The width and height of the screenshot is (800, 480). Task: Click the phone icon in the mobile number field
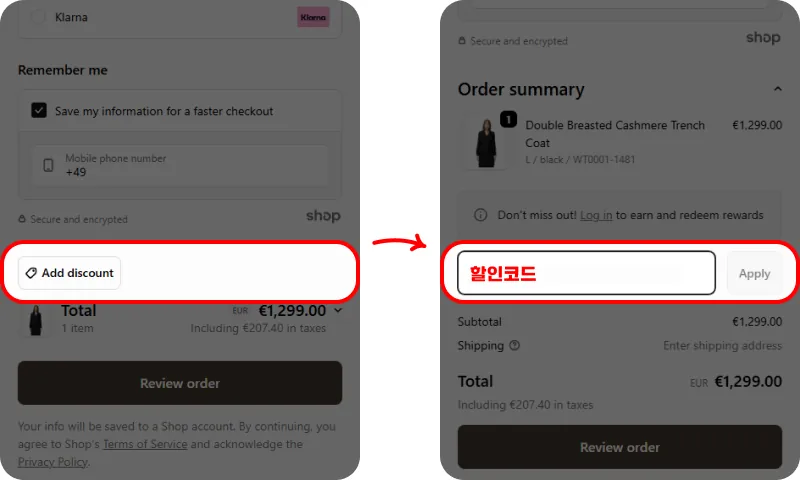click(48, 165)
